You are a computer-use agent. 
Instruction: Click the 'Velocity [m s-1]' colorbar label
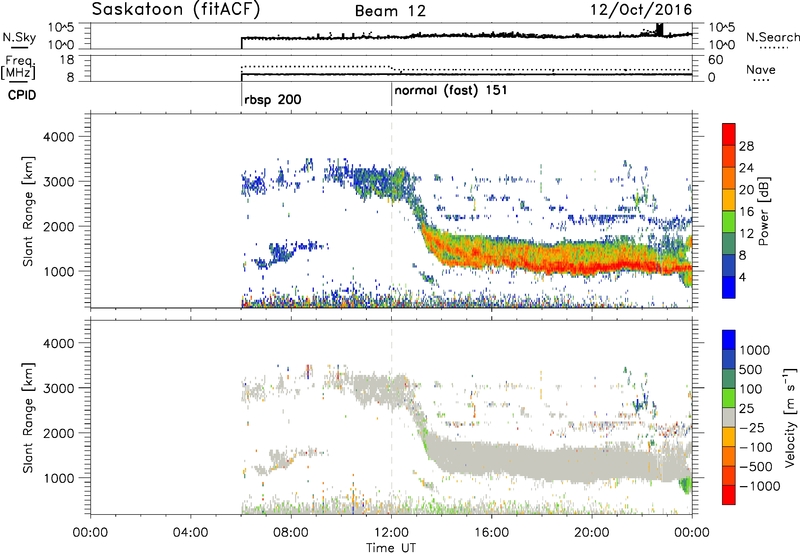(x=790, y=416)
